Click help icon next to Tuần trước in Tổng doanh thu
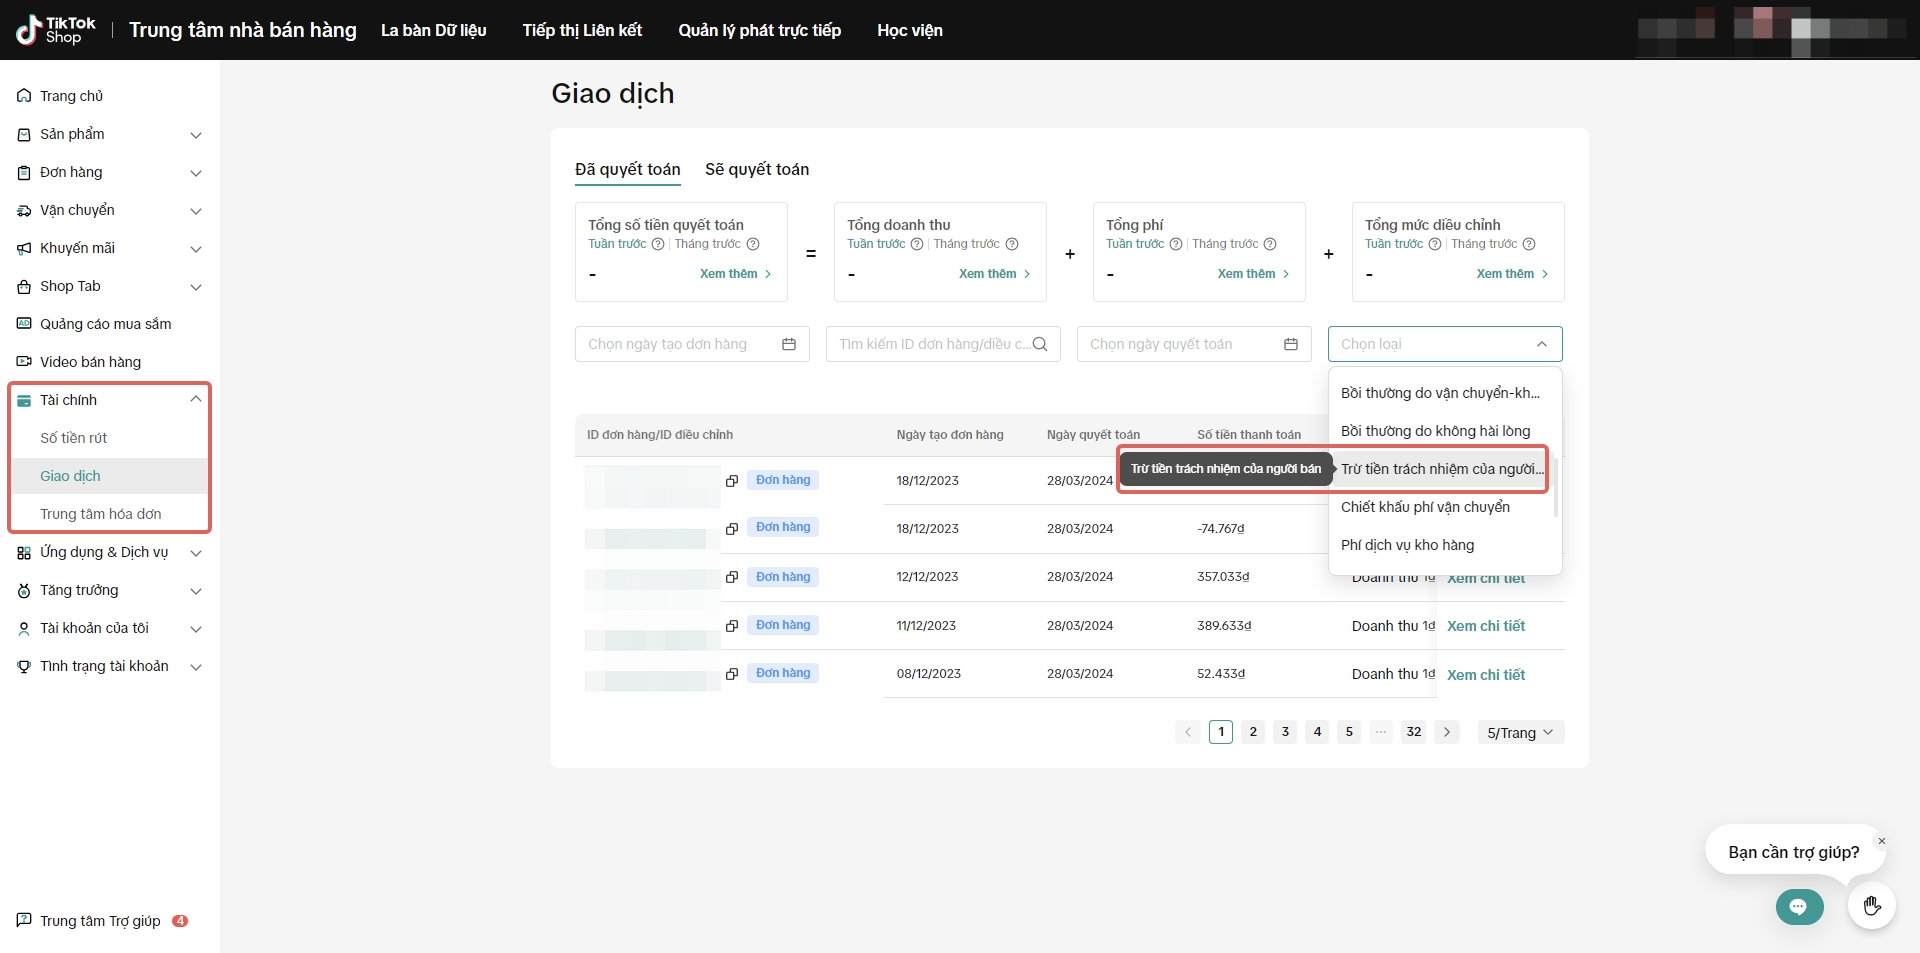Viewport: 1920px width, 953px height. click(917, 244)
